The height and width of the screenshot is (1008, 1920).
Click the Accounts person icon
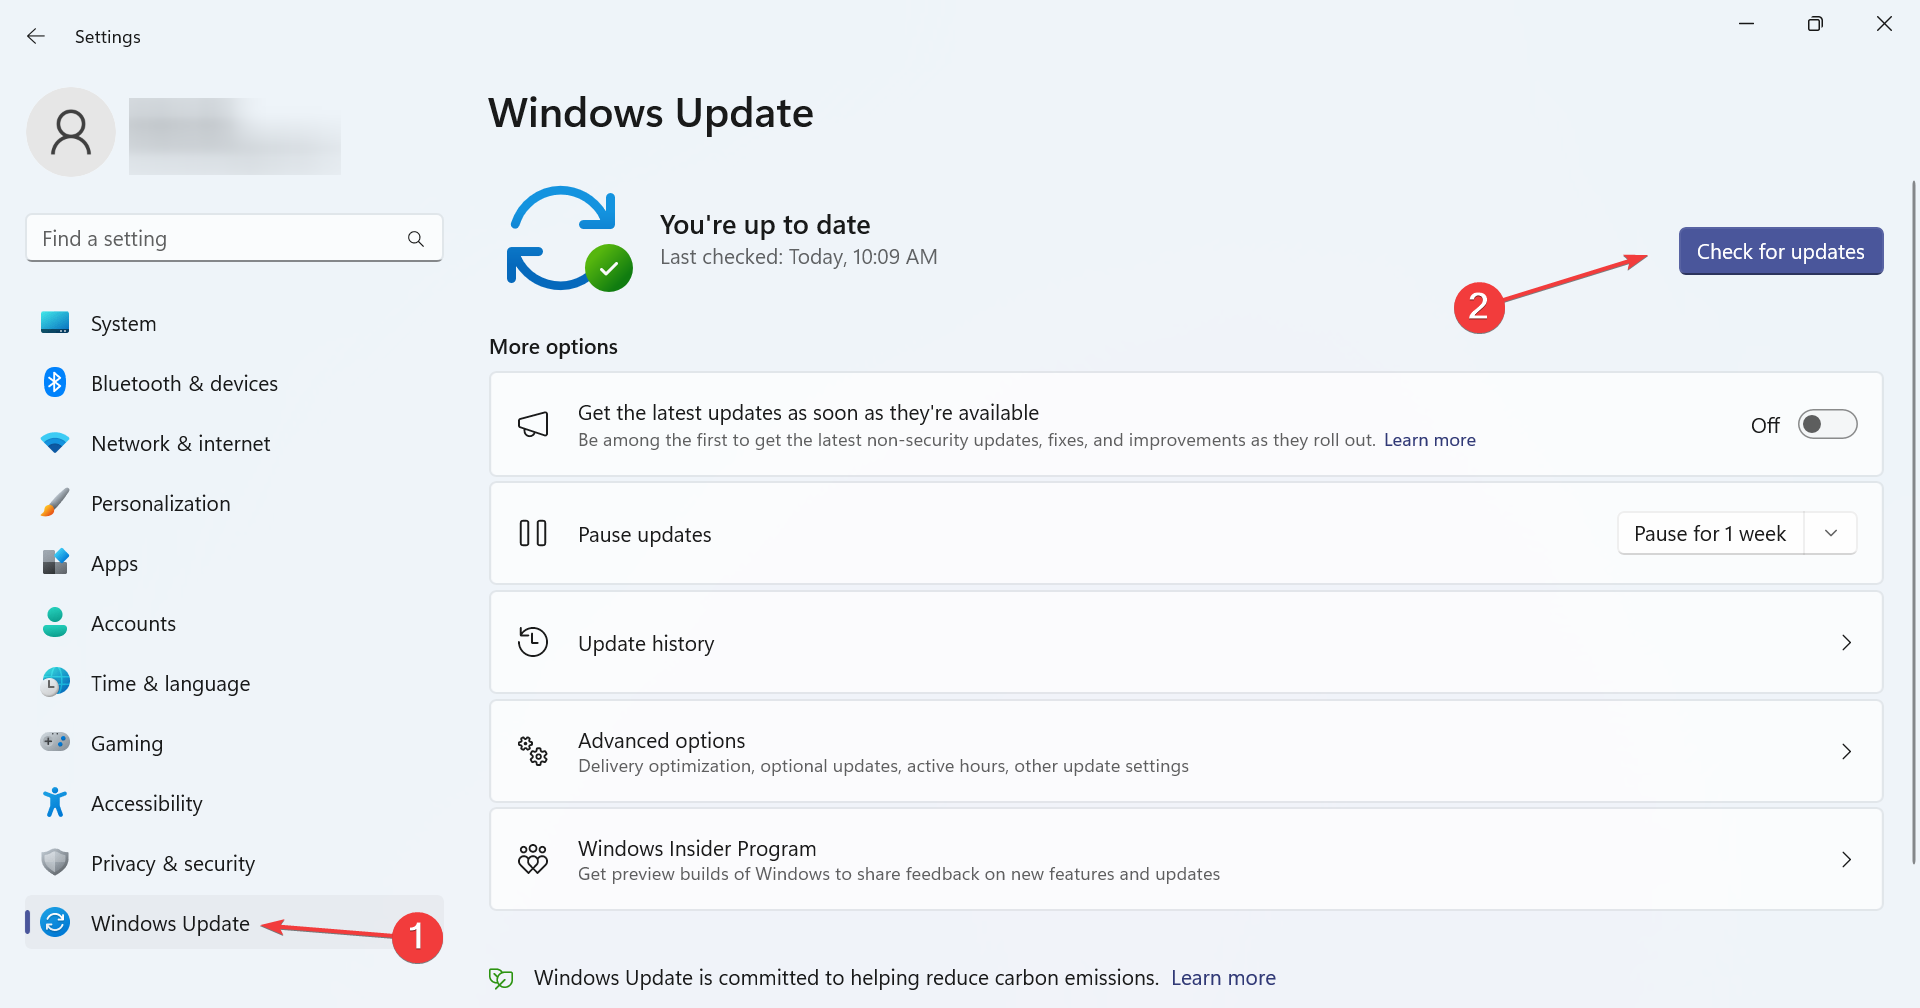55,622
